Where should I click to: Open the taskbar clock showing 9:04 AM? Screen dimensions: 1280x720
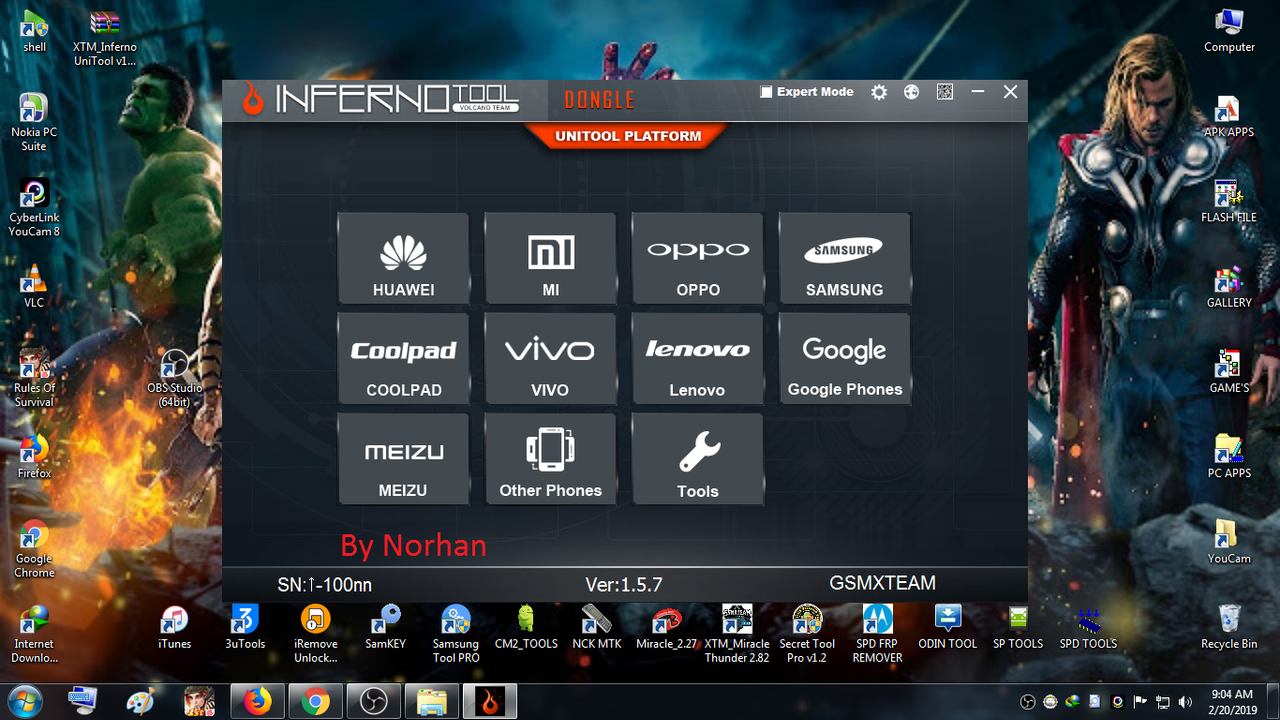point(1231,702)
